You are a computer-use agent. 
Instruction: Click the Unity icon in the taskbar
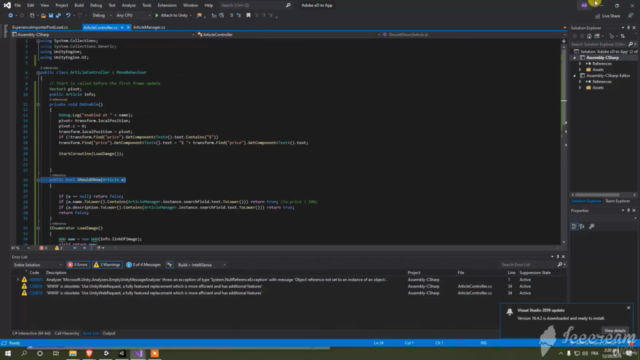(x=122, y=353)
